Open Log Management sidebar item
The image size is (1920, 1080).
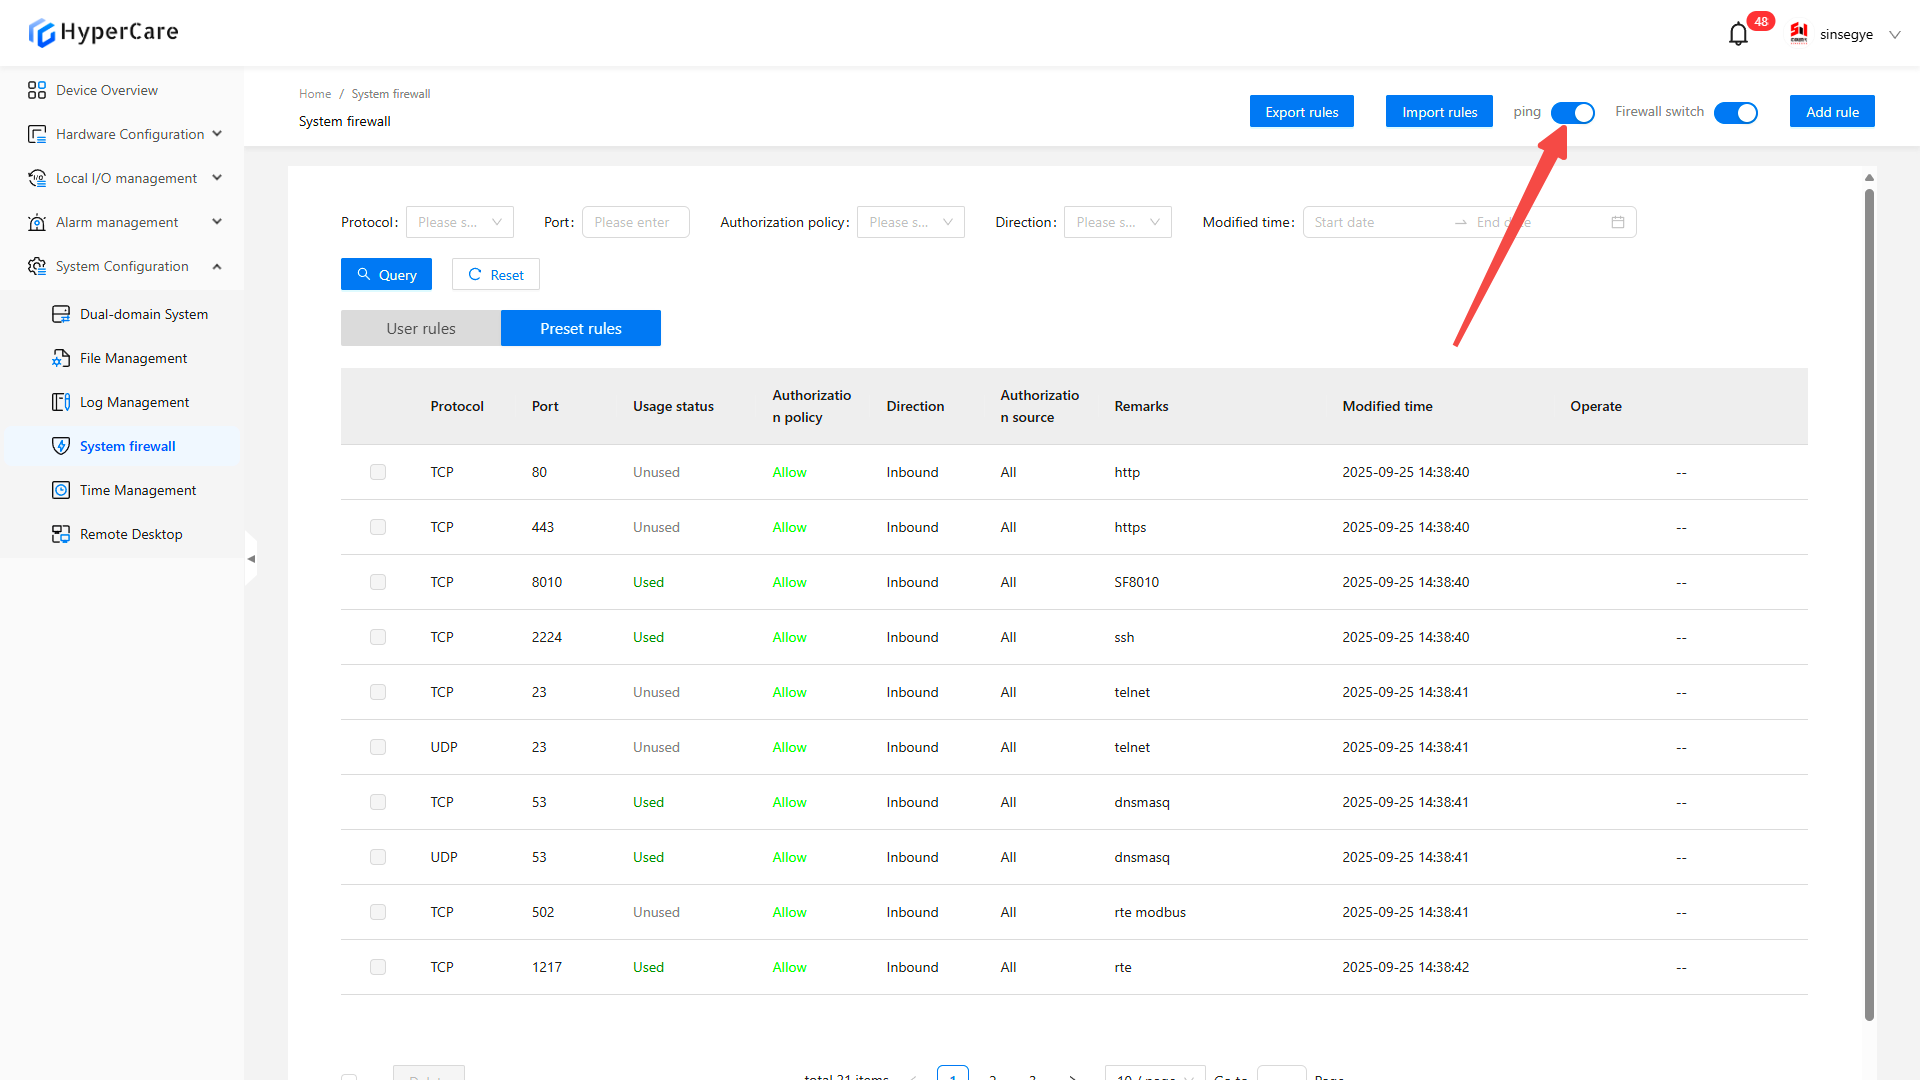tap(134, 402)
